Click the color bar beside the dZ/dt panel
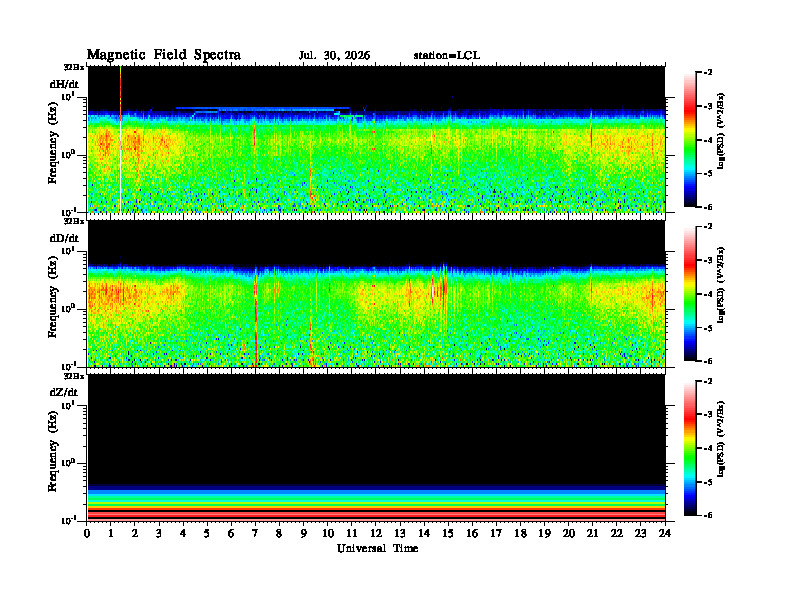The image size is (792, 612). coord(689,448)
